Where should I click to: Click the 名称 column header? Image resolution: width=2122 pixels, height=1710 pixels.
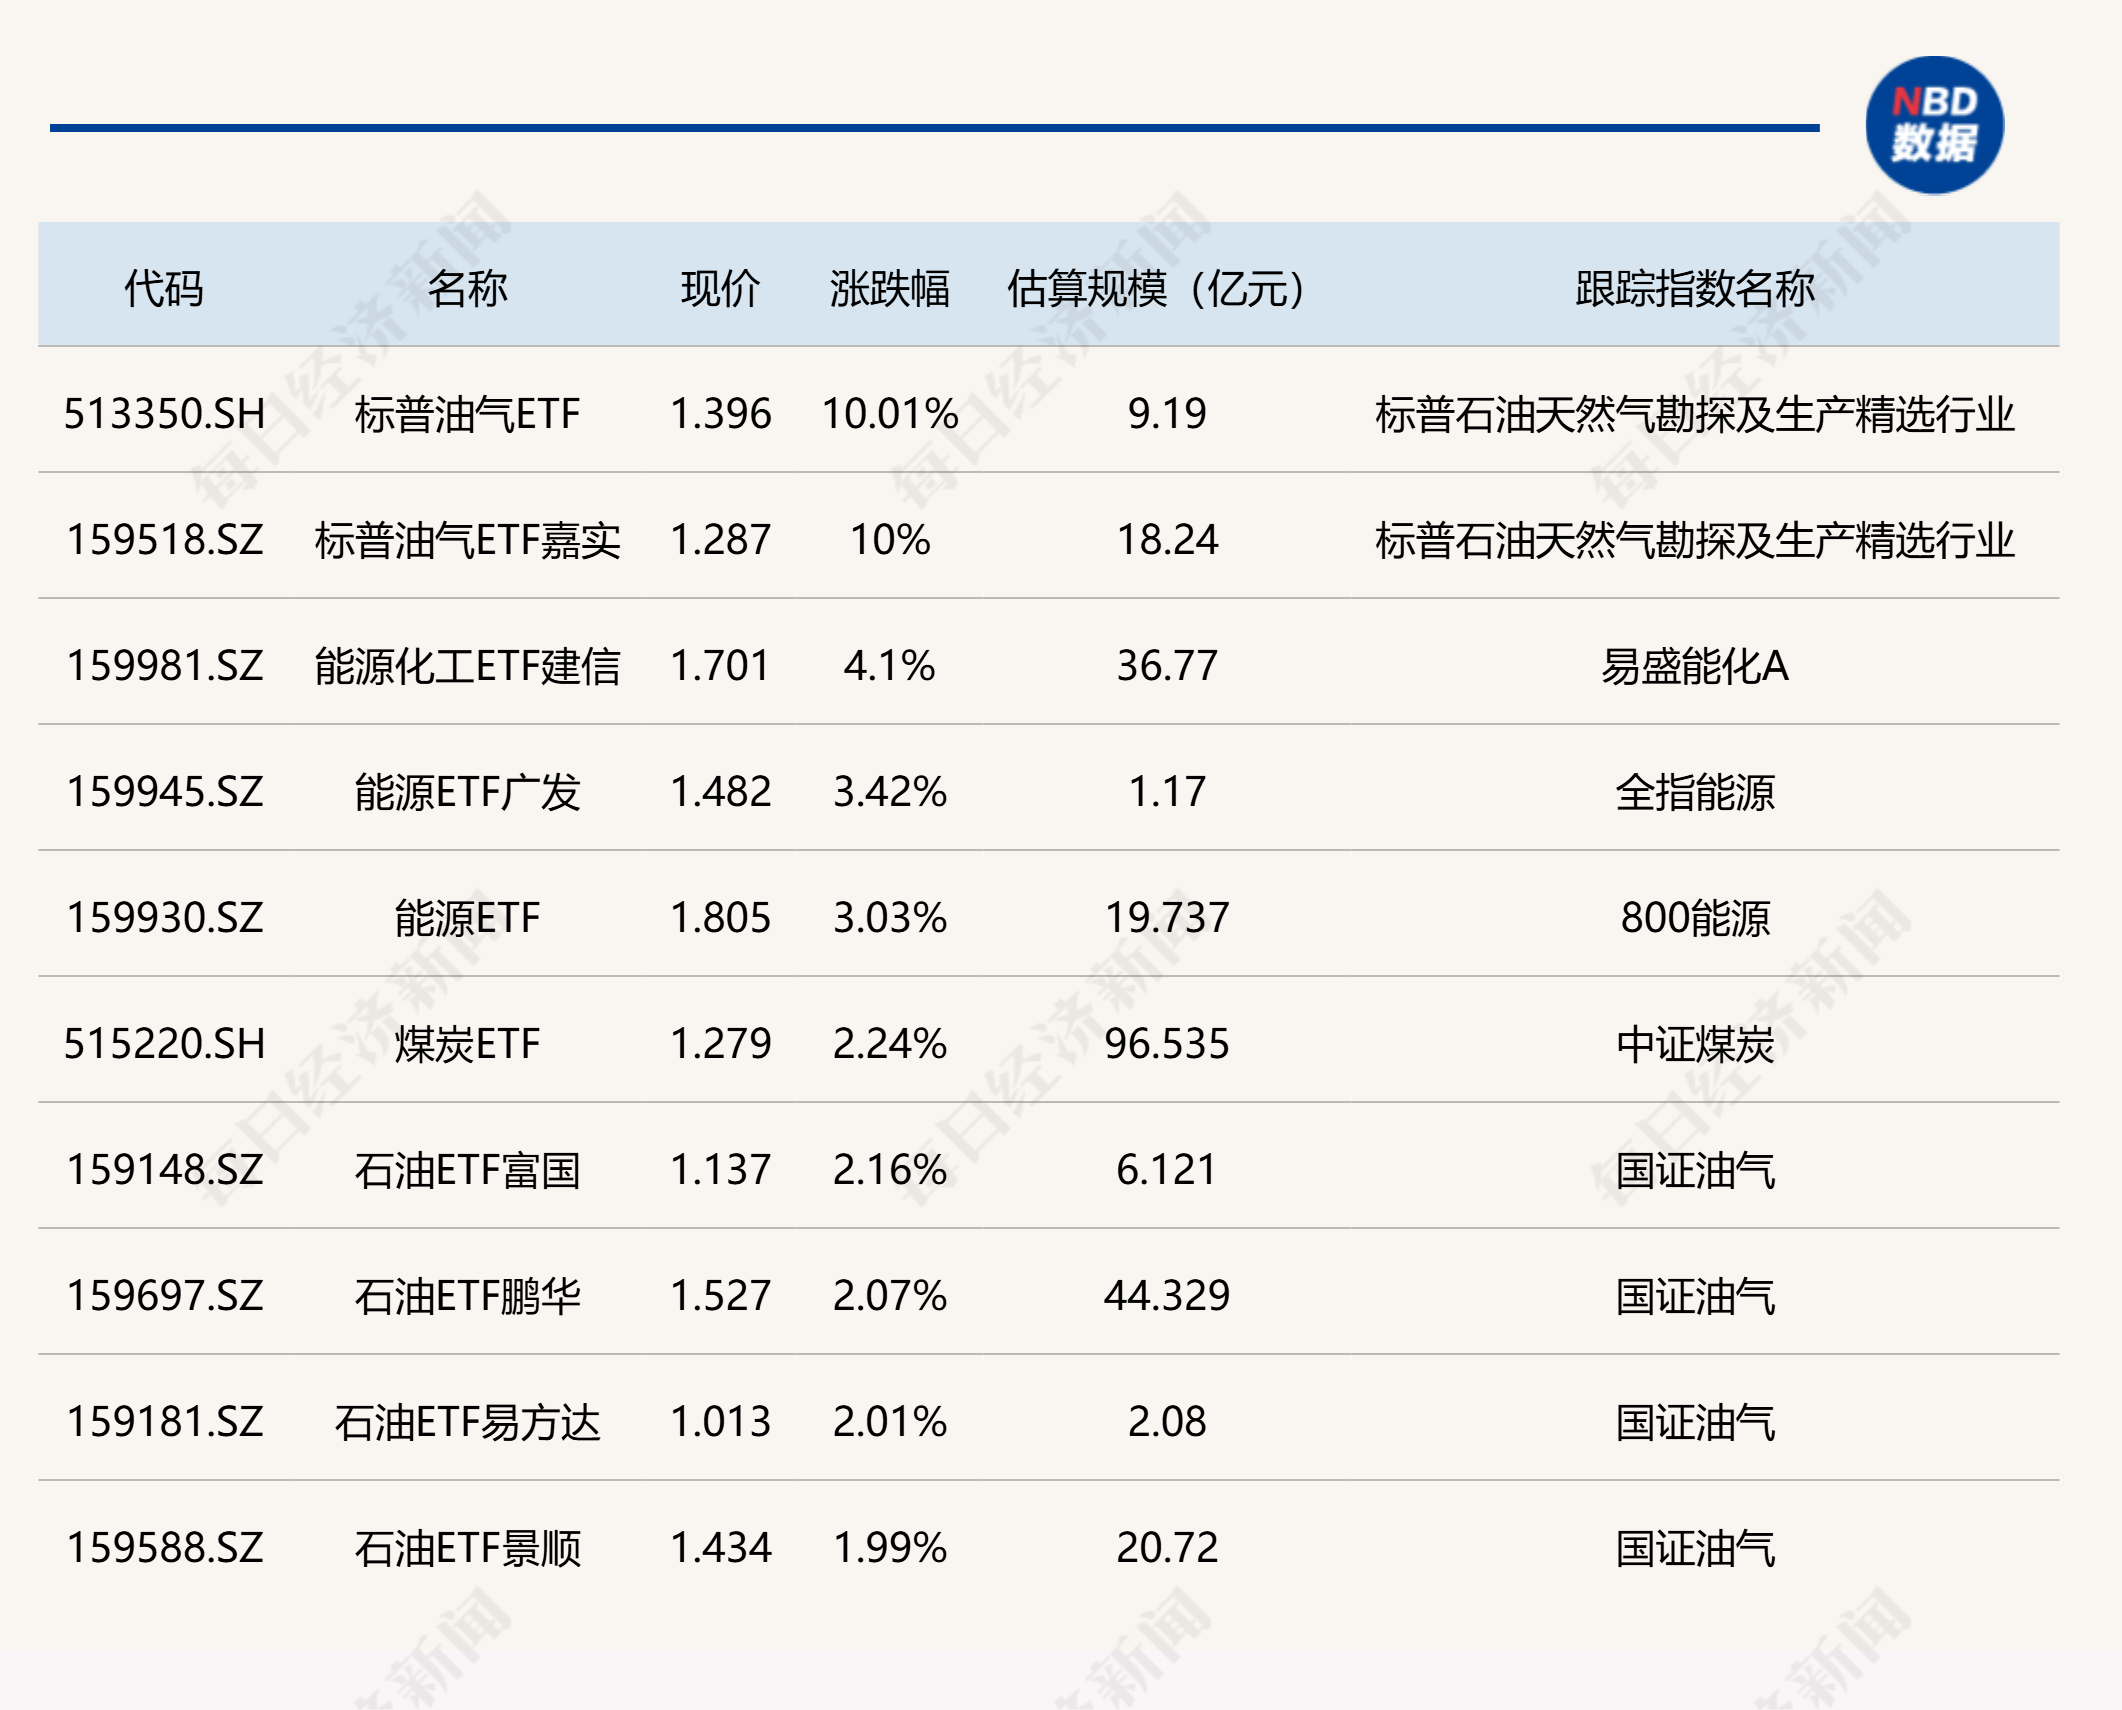click(x=467, y=289)
